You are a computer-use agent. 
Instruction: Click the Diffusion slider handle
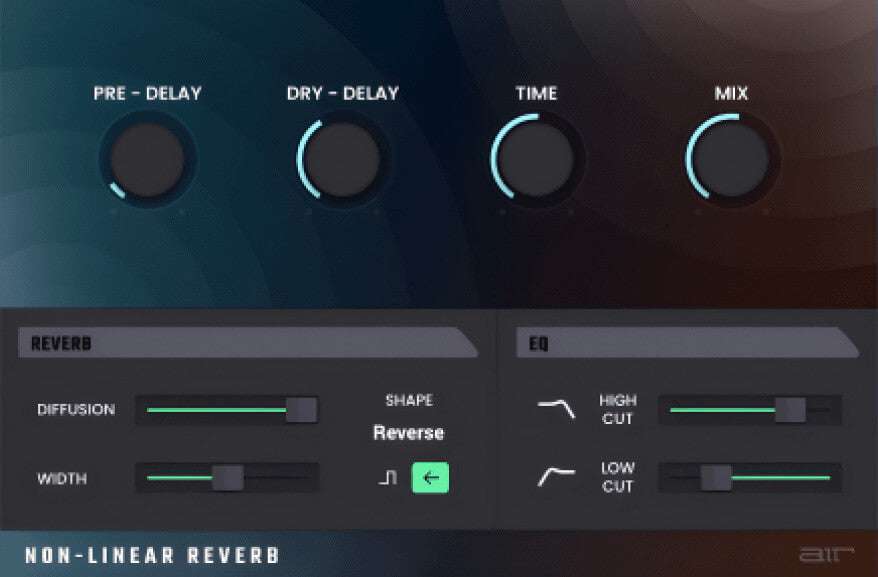click(301, 409)
